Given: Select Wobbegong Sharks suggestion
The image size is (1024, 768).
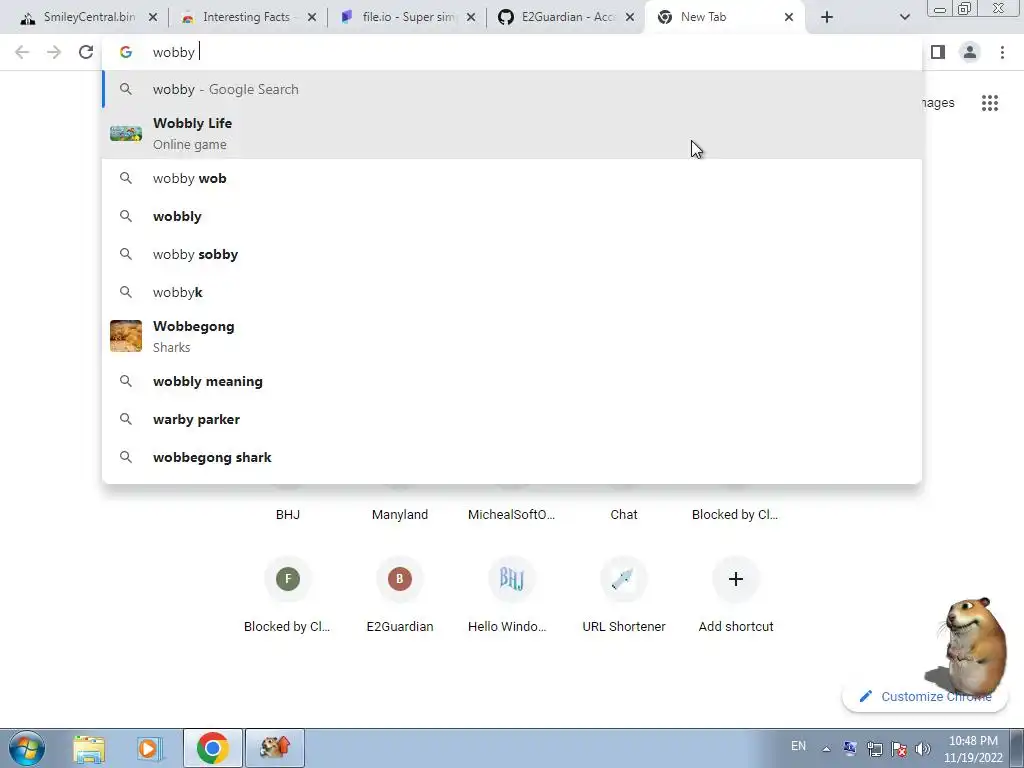Looking at the screenshot, I should pyautogui.click(x=512, y=336).
